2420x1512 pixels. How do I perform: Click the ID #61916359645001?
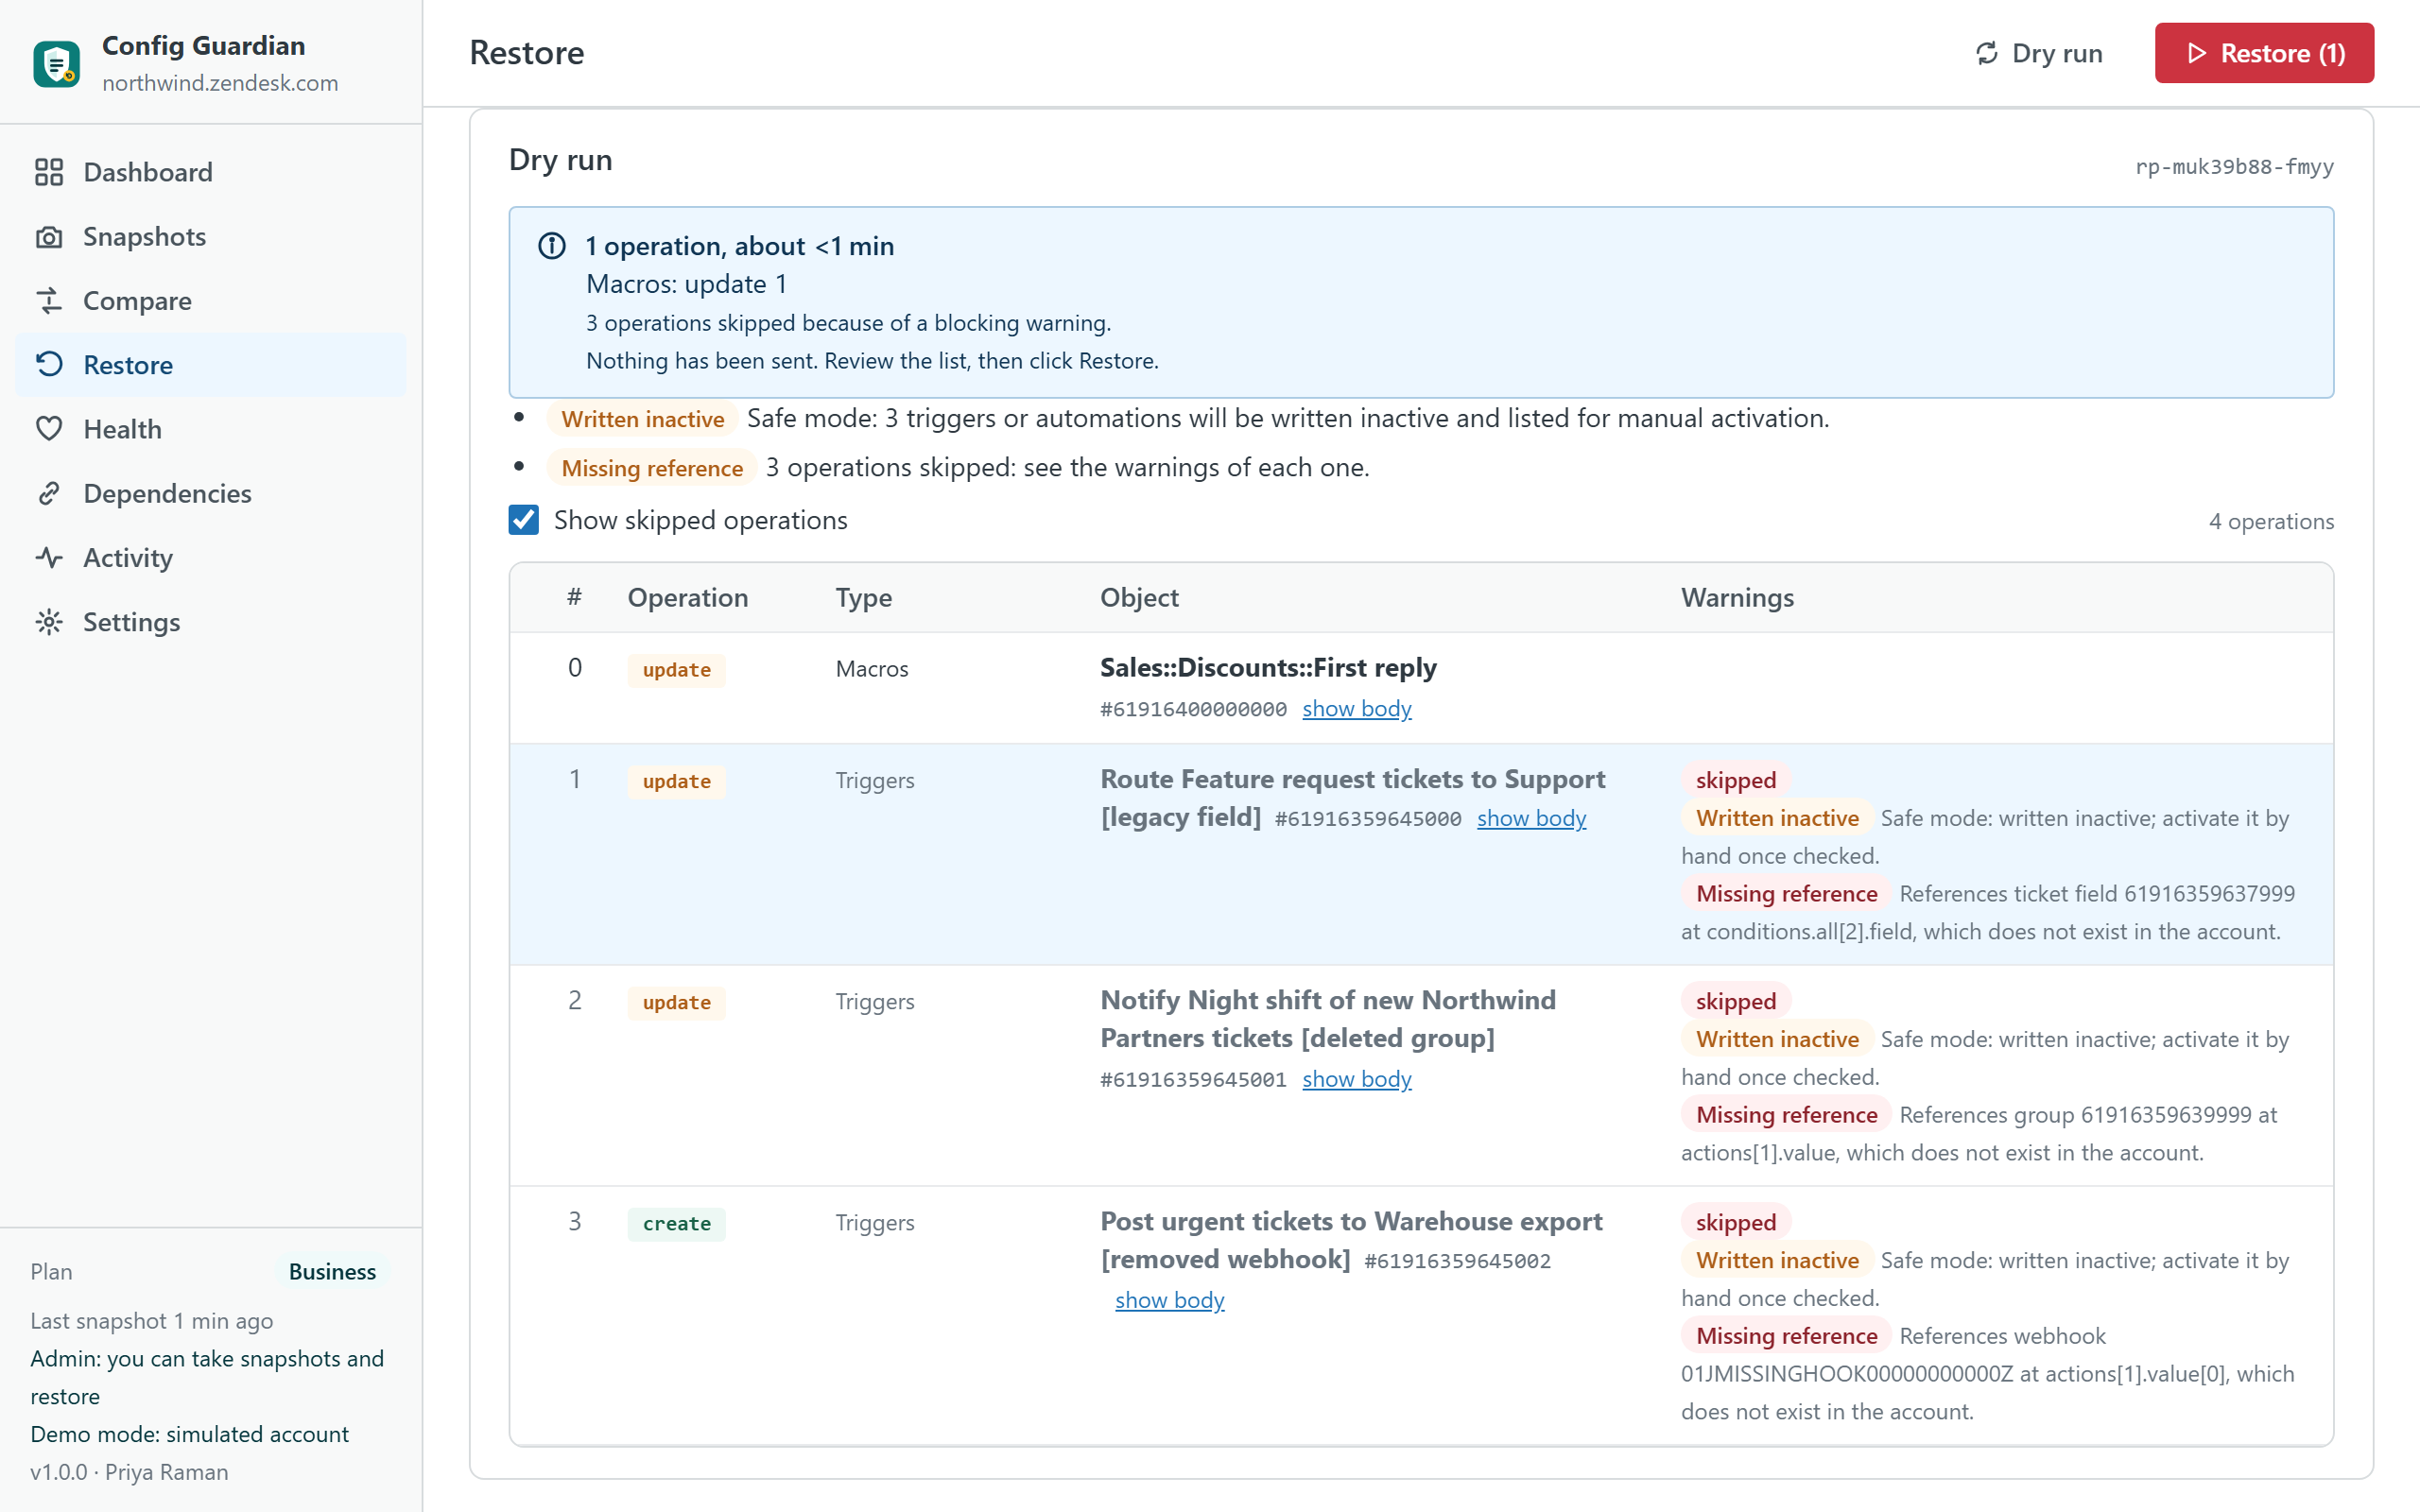coord(1193,1080)
